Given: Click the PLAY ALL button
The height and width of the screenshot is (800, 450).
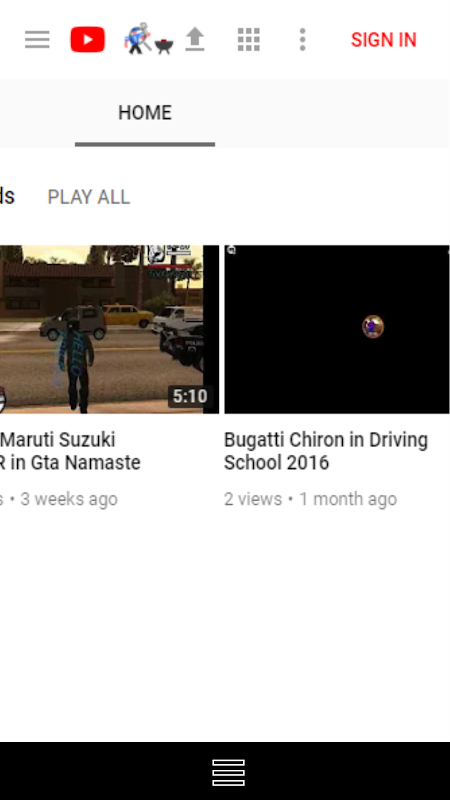Looking at the screenshot, I should pos(89,197).
